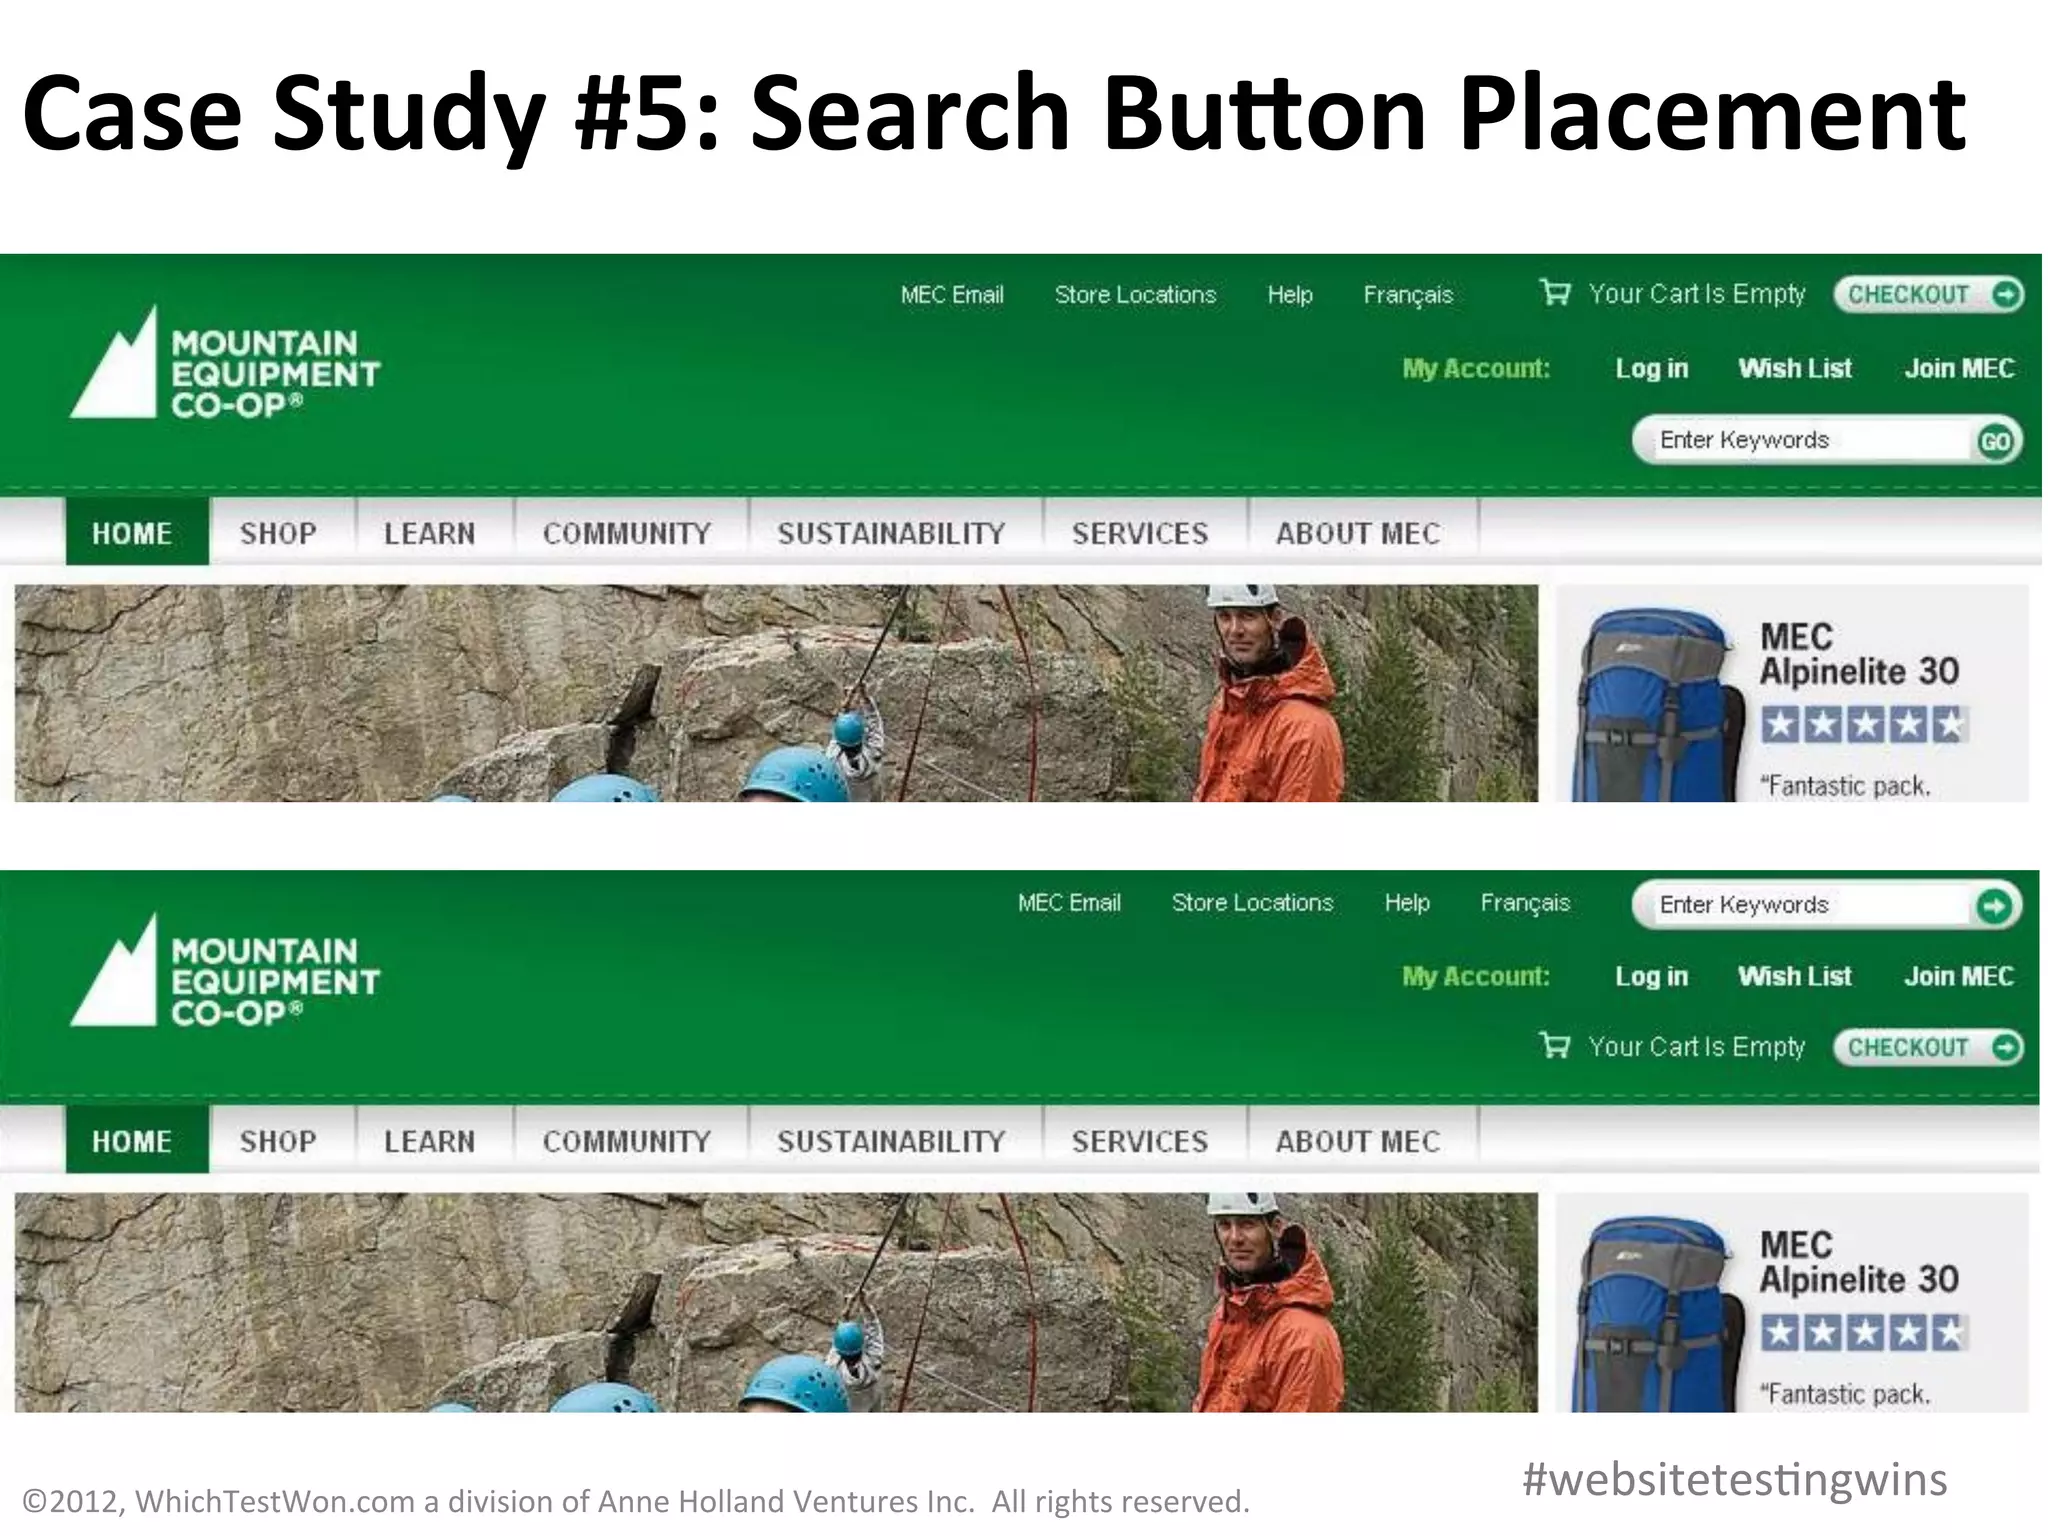This screenshot has height=1536, width=2048.
Task: Open Help link in top header
Action: (x=1290, y=295)
